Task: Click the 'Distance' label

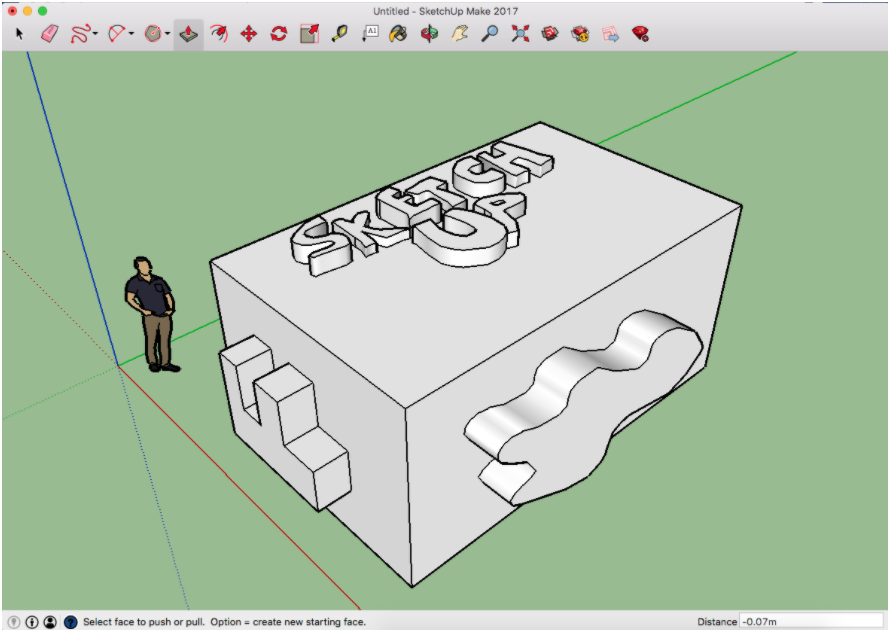Action: pos(717,622)
